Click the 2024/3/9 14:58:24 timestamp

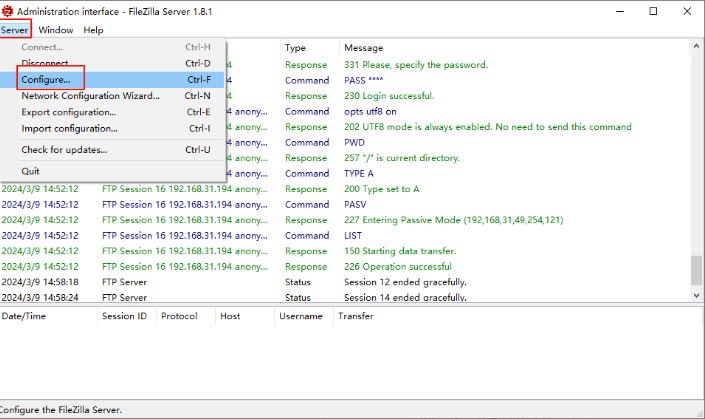[40, 297]
